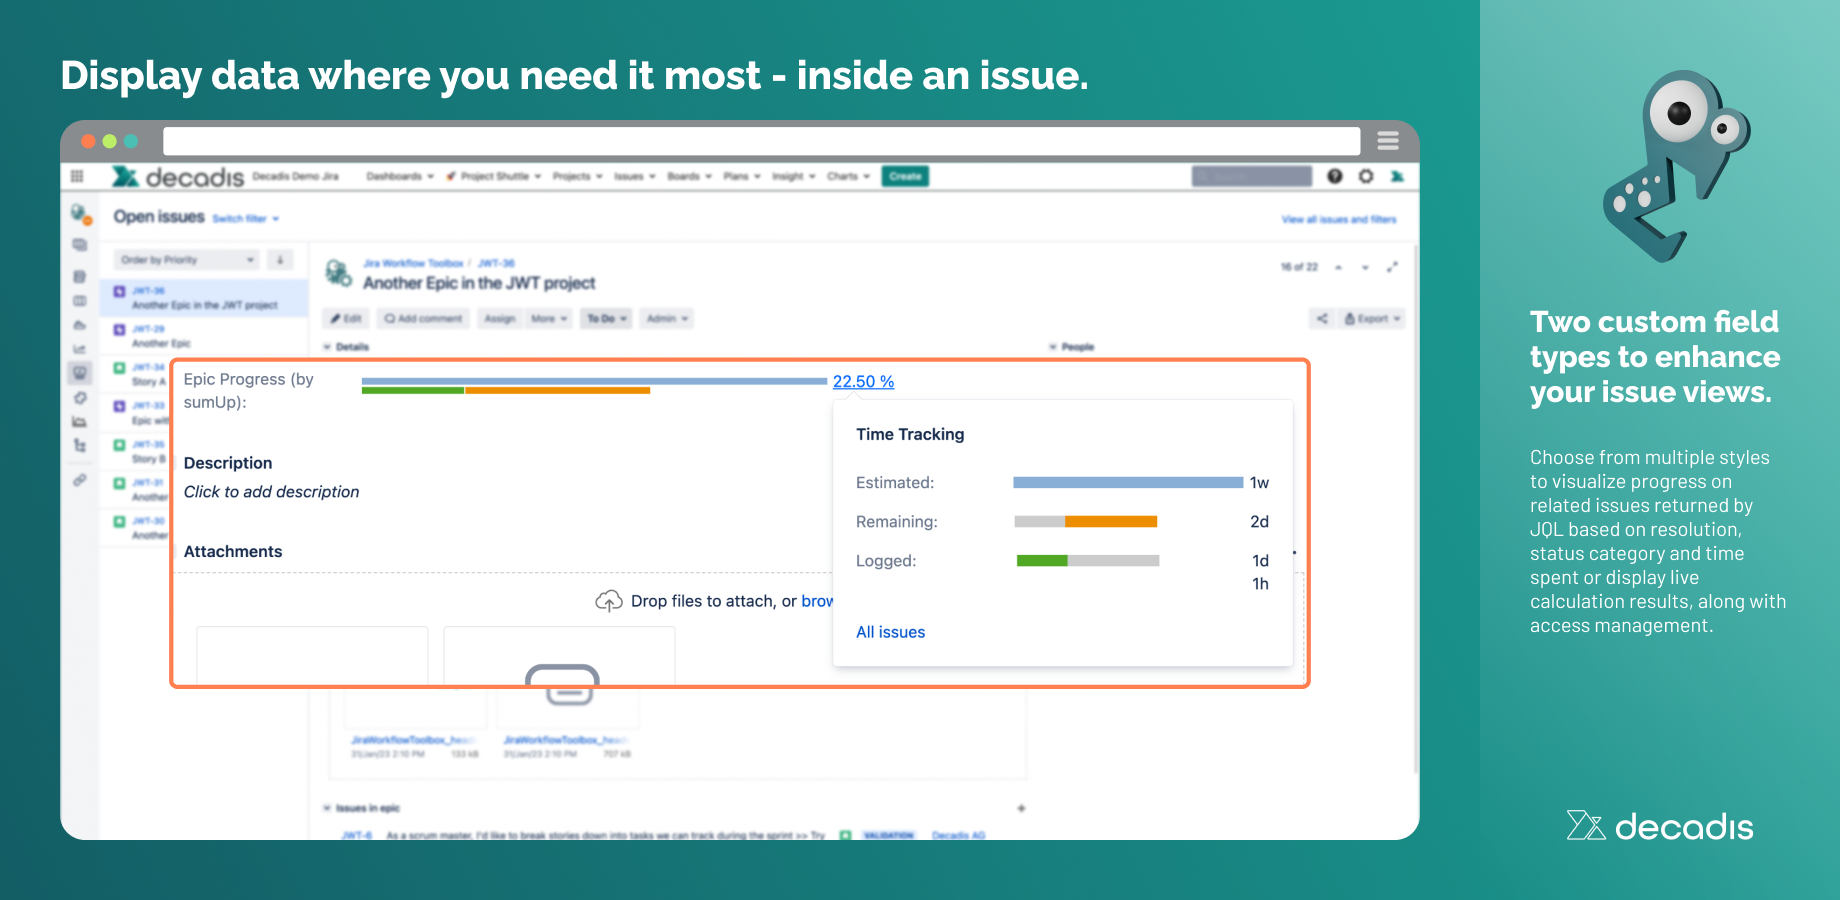Click the green story icon beside JWT-34
This screenshot has height=900, width=1840.
[x=119, y=368]
